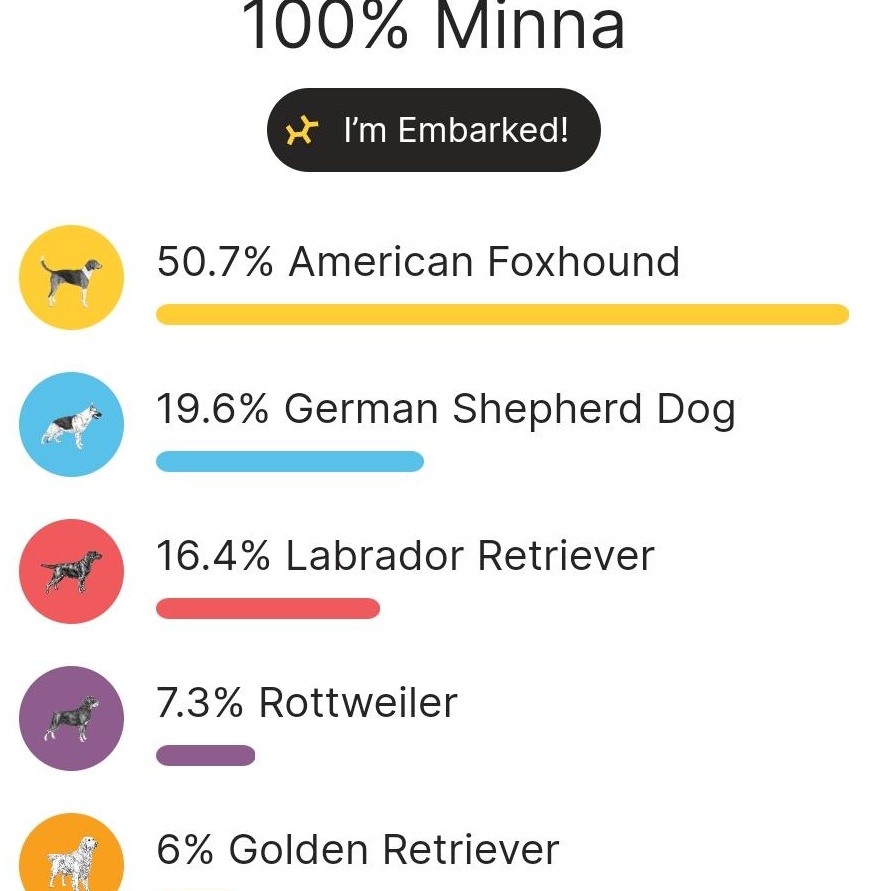Open the Labrador Retriever breed name
Screen dimensions: 892x891
[470, 556]
